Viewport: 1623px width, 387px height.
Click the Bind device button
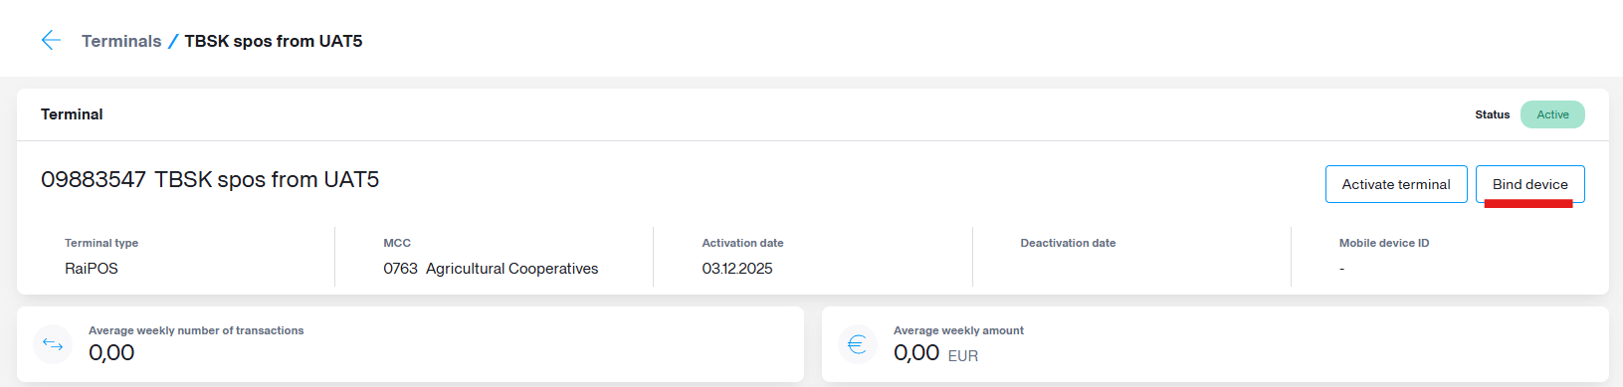(x=1530, y=184)
